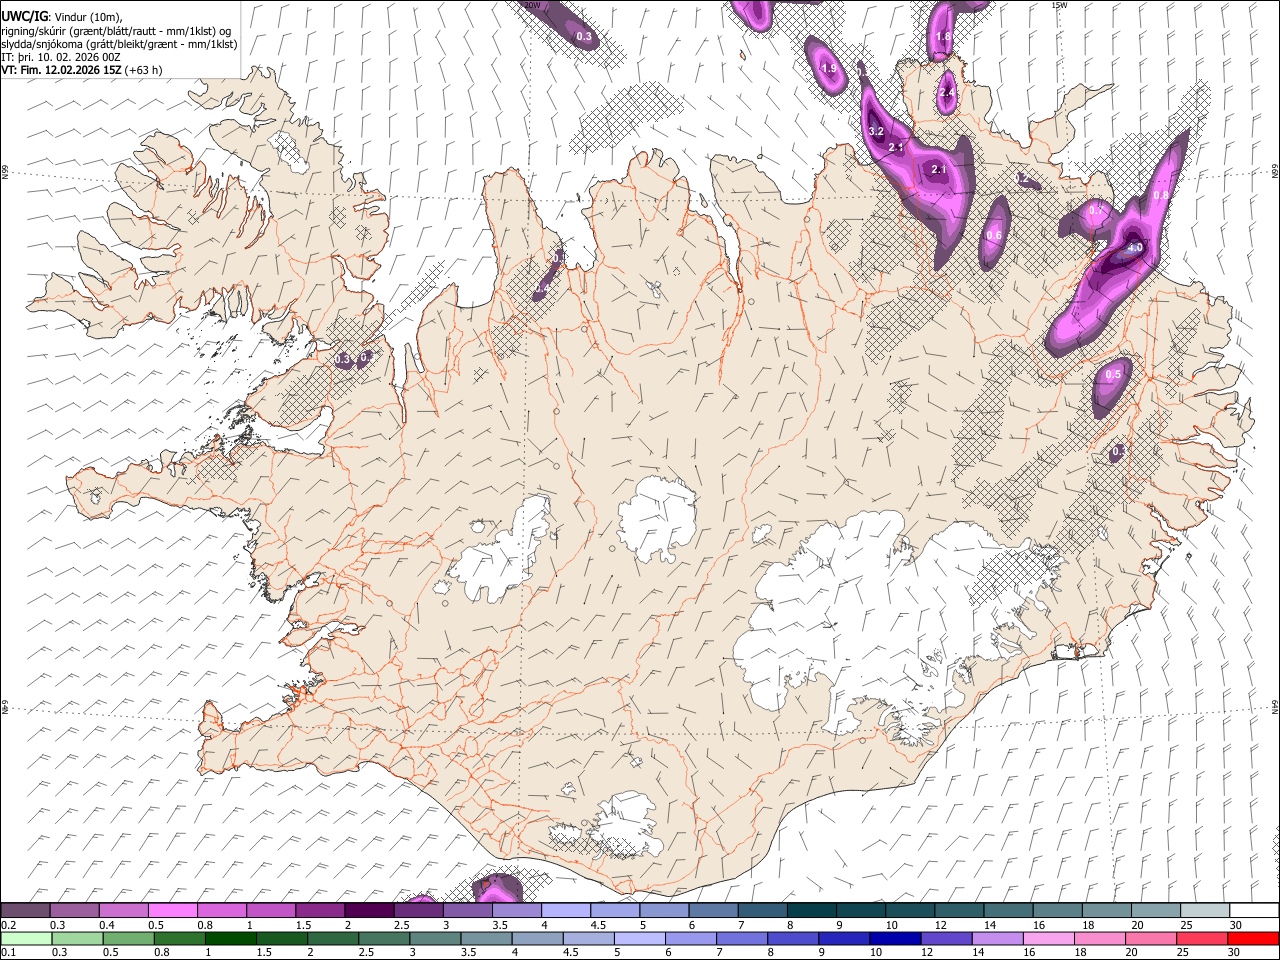The image size is (1280, 960).
Task: Click the 0.6 precipitation value on the map
Action: click(x=994, y=236)
